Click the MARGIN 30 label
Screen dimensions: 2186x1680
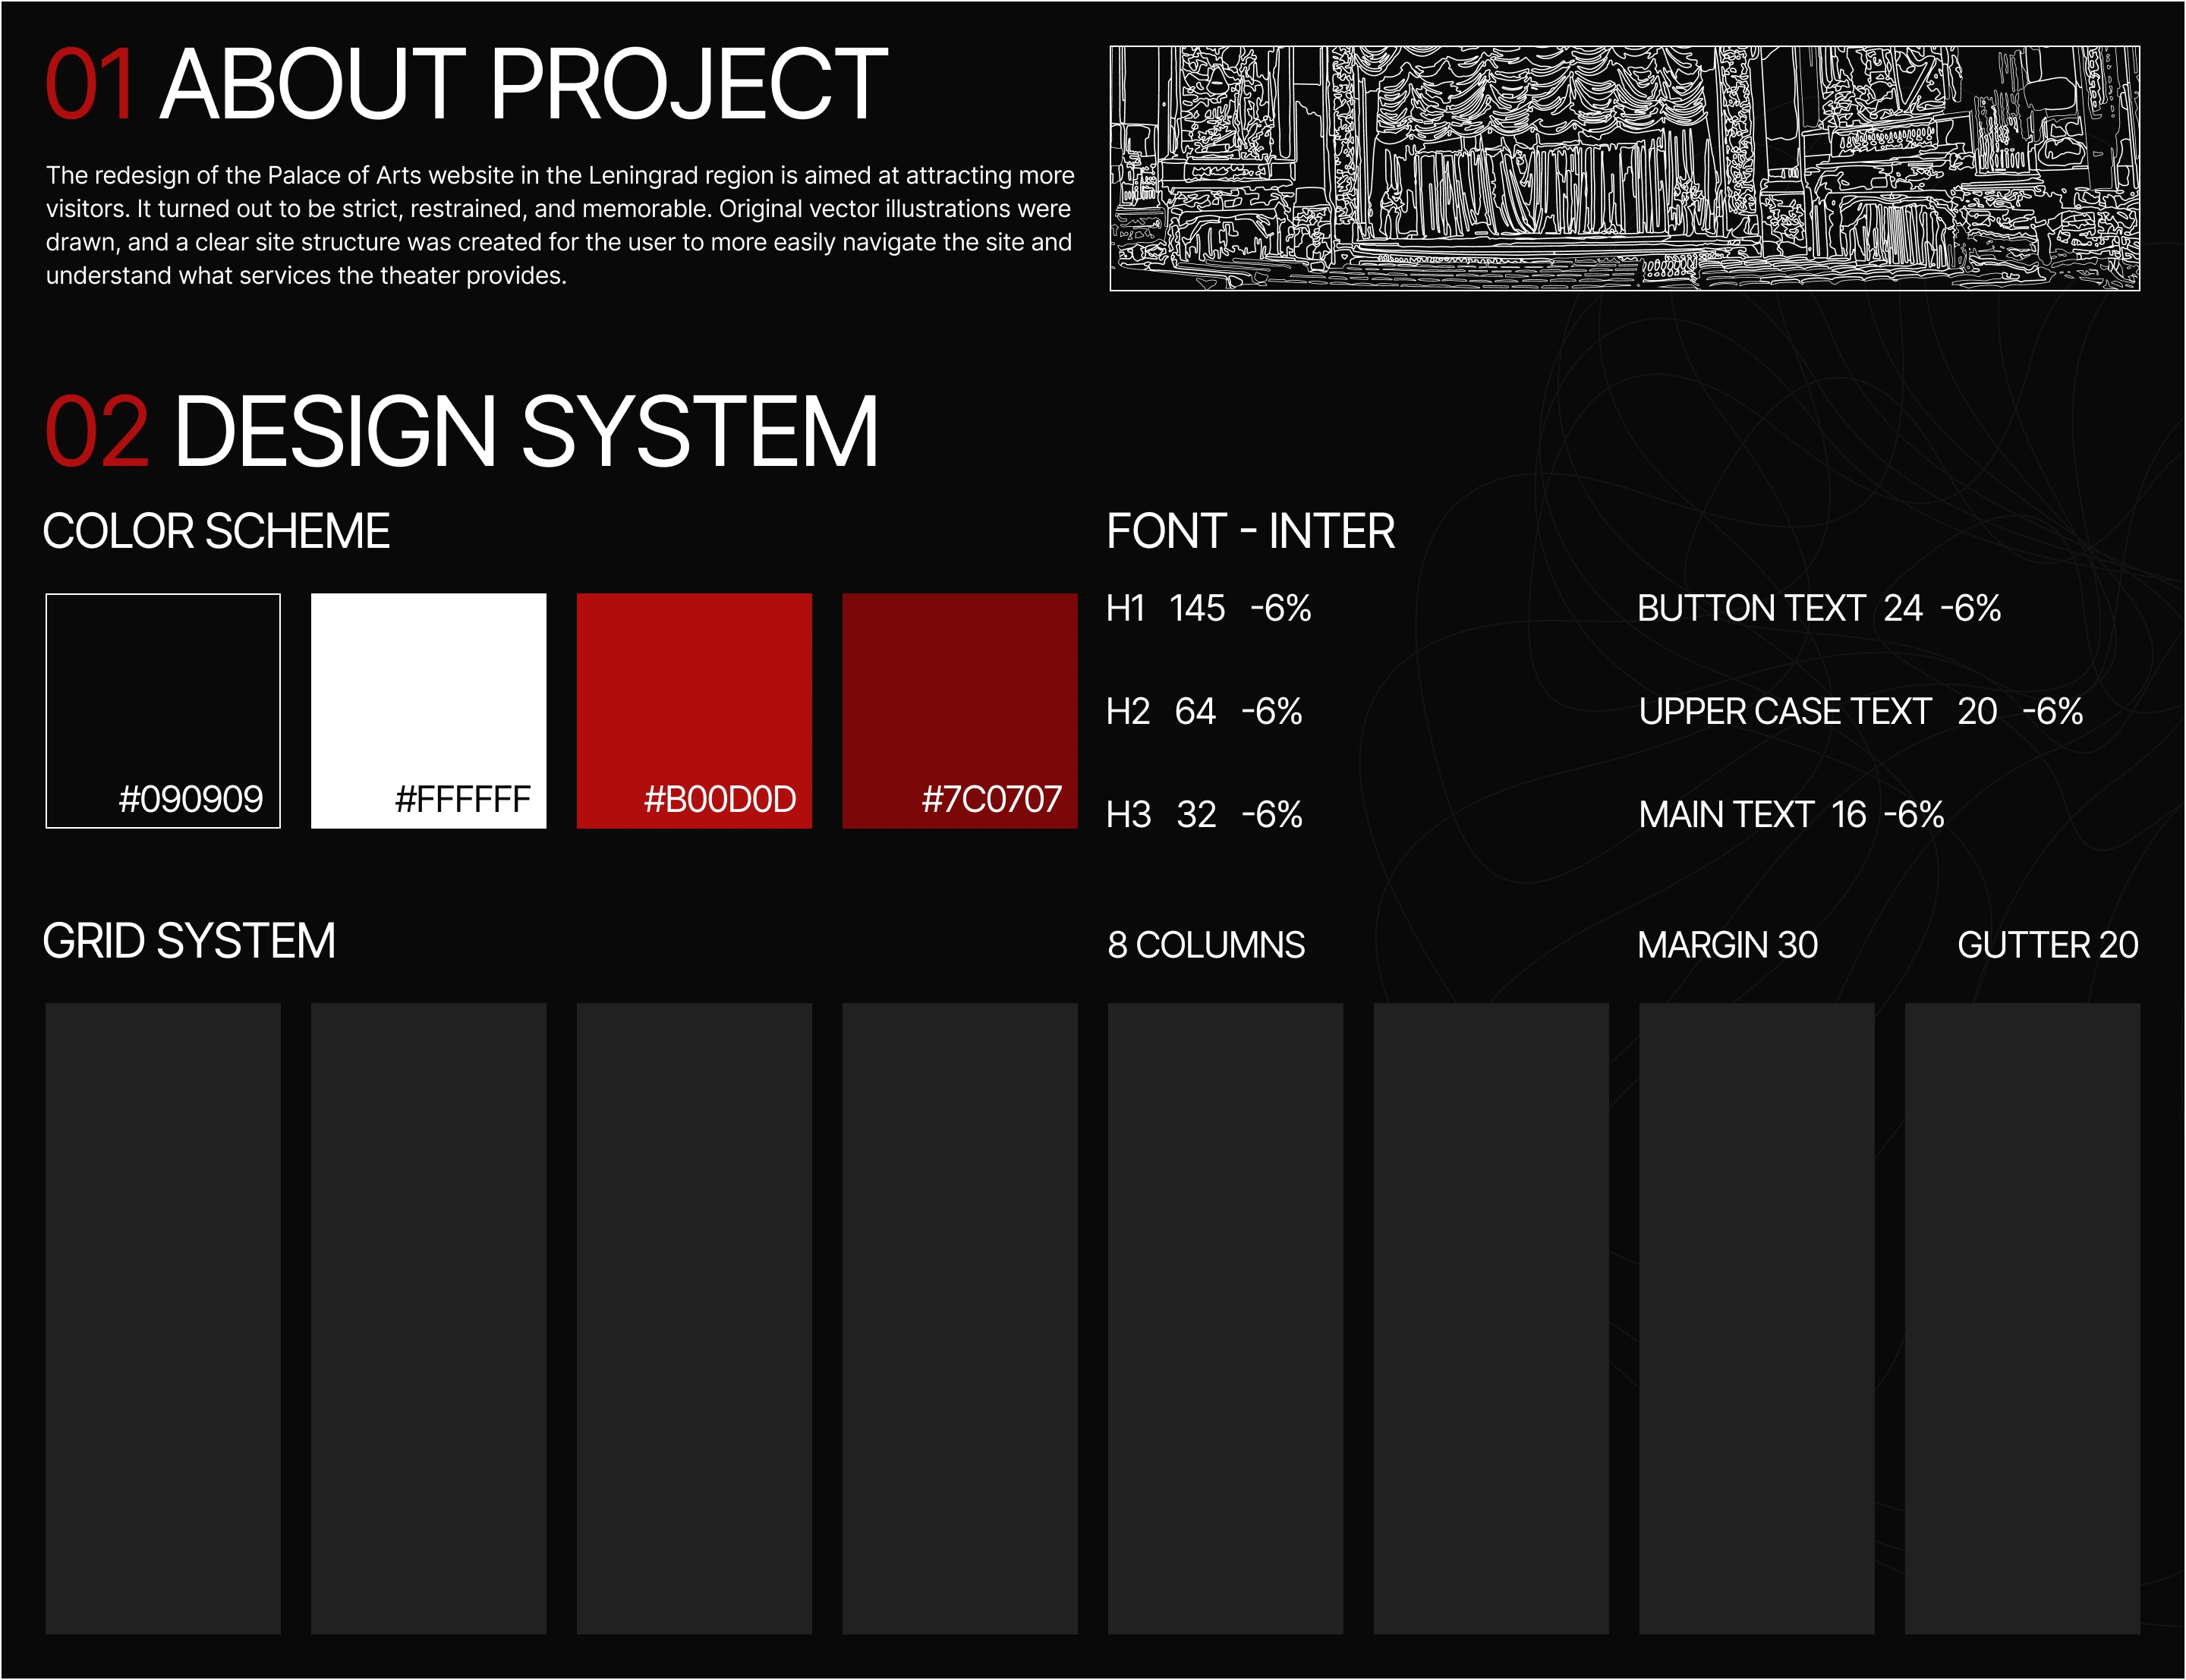click(x=1727, y=945)
